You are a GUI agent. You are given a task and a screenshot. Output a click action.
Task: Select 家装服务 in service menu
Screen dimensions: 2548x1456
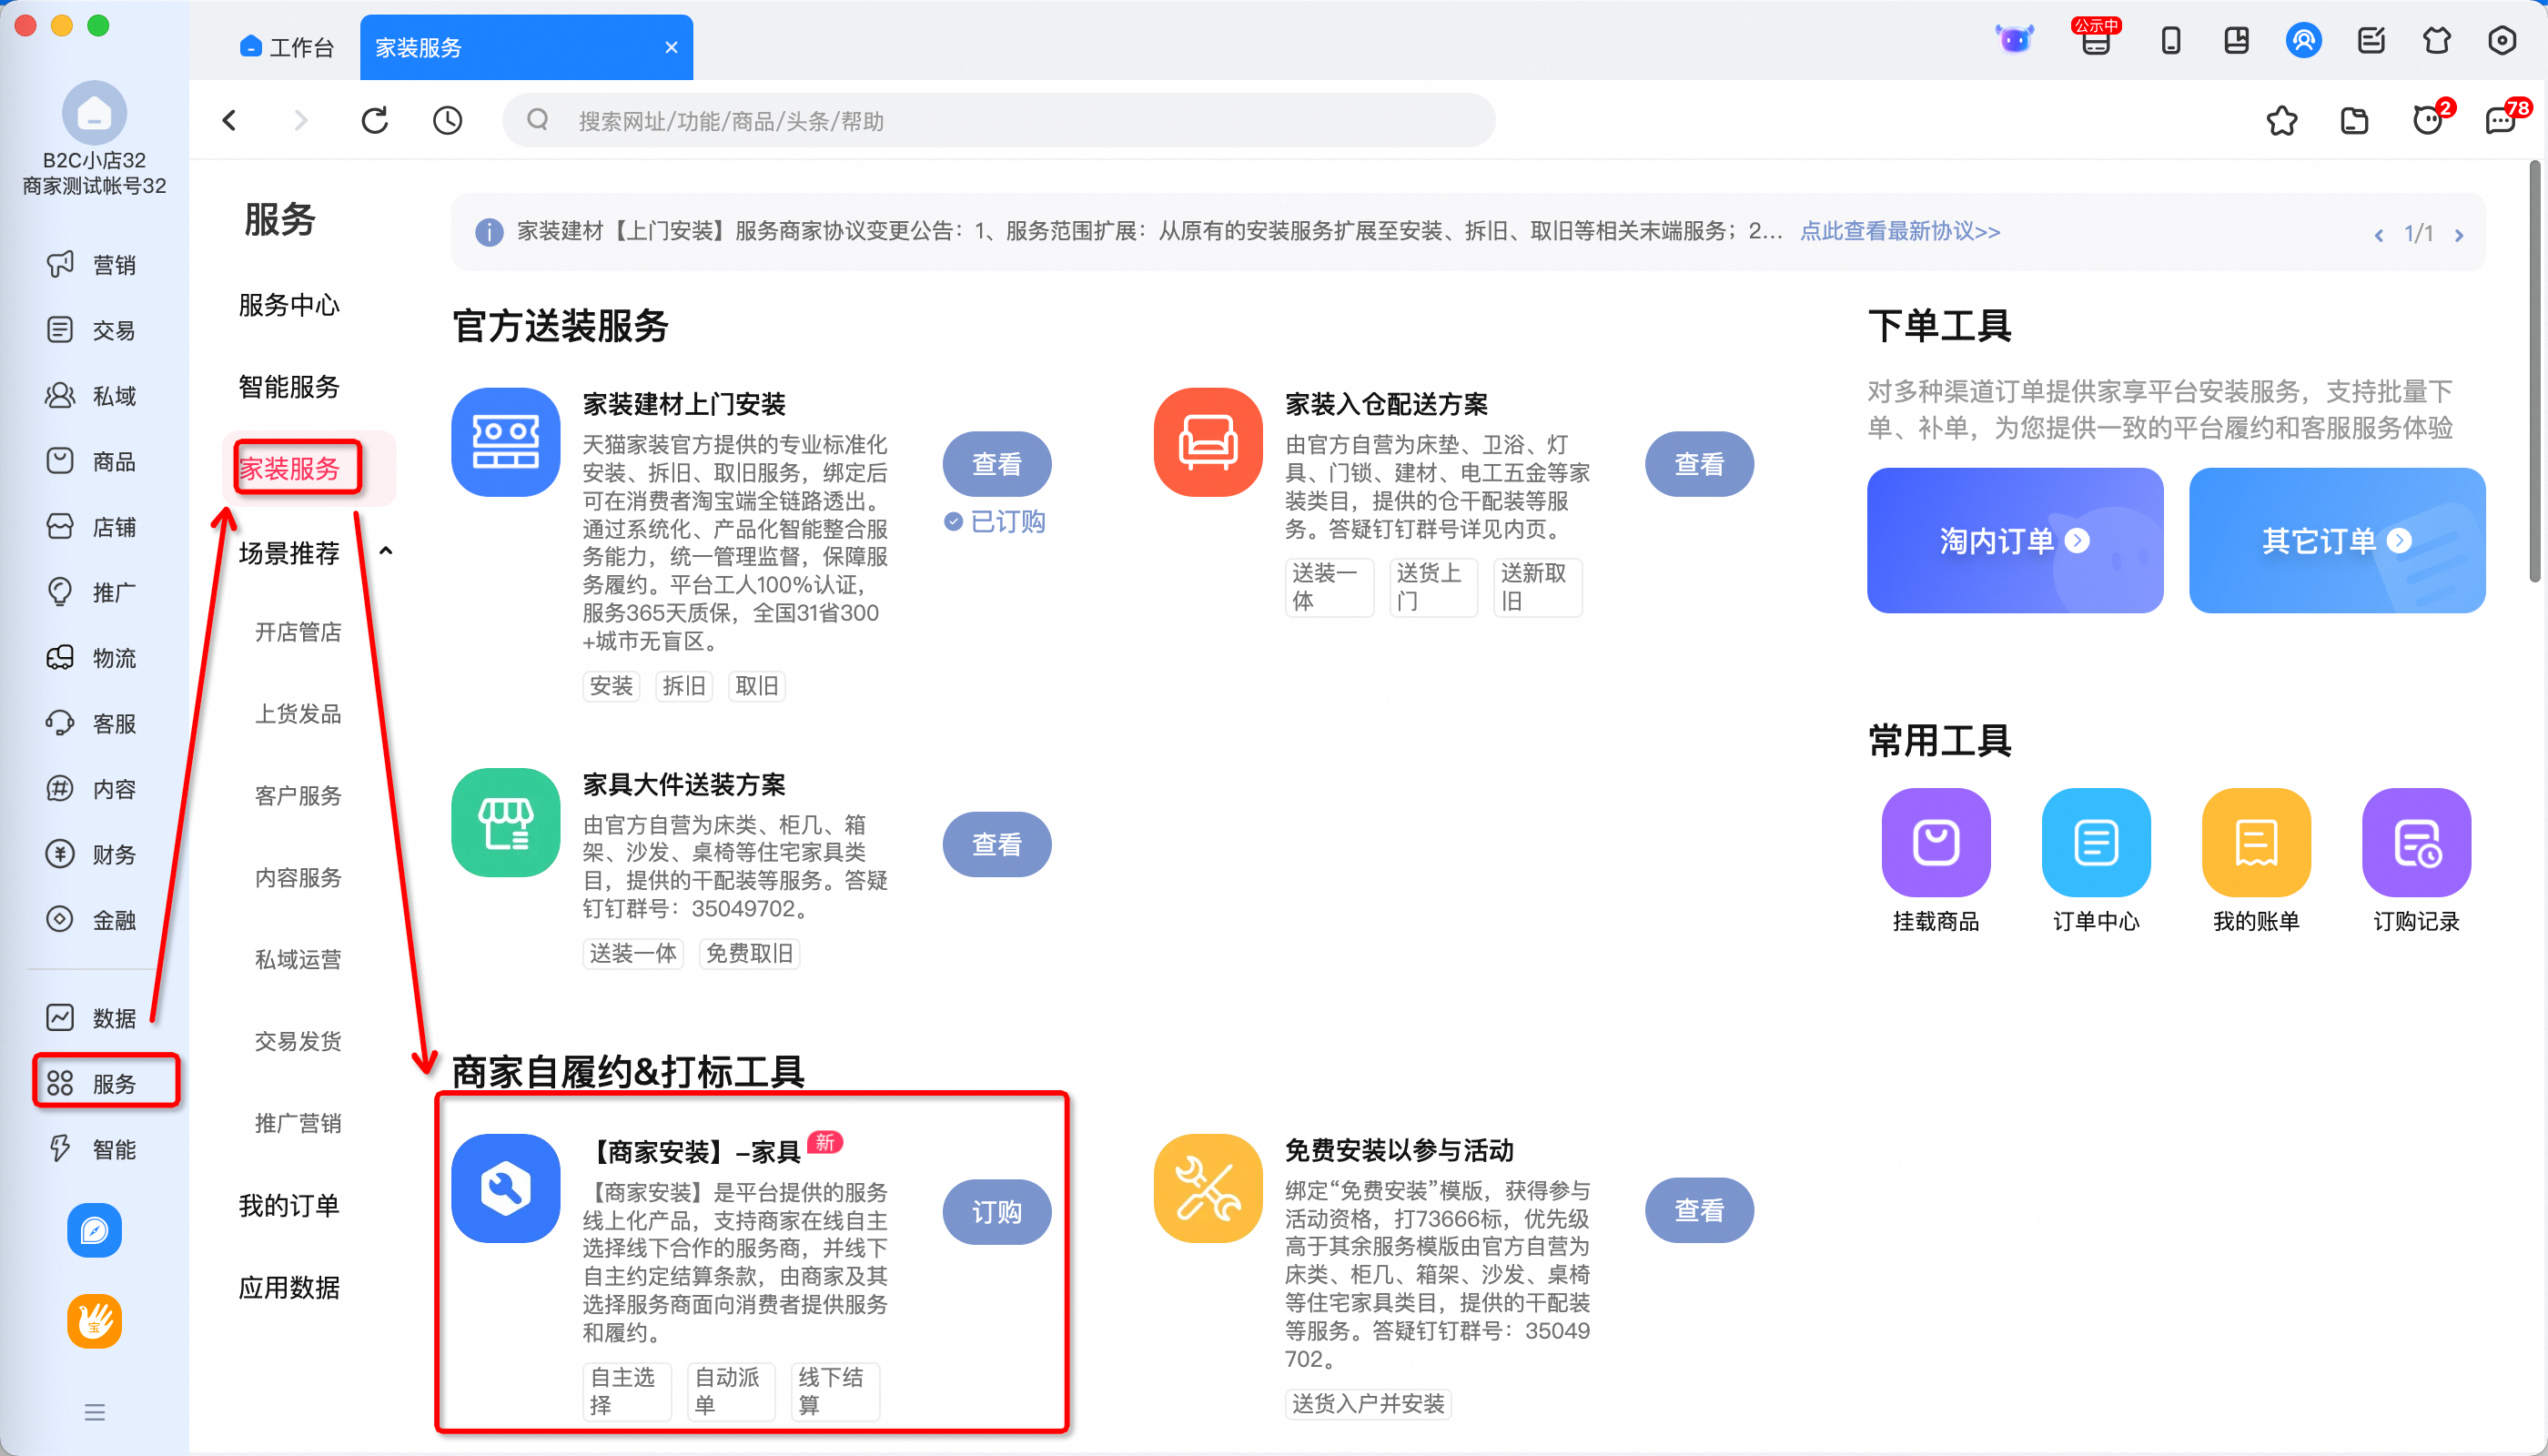pos(289,468)
